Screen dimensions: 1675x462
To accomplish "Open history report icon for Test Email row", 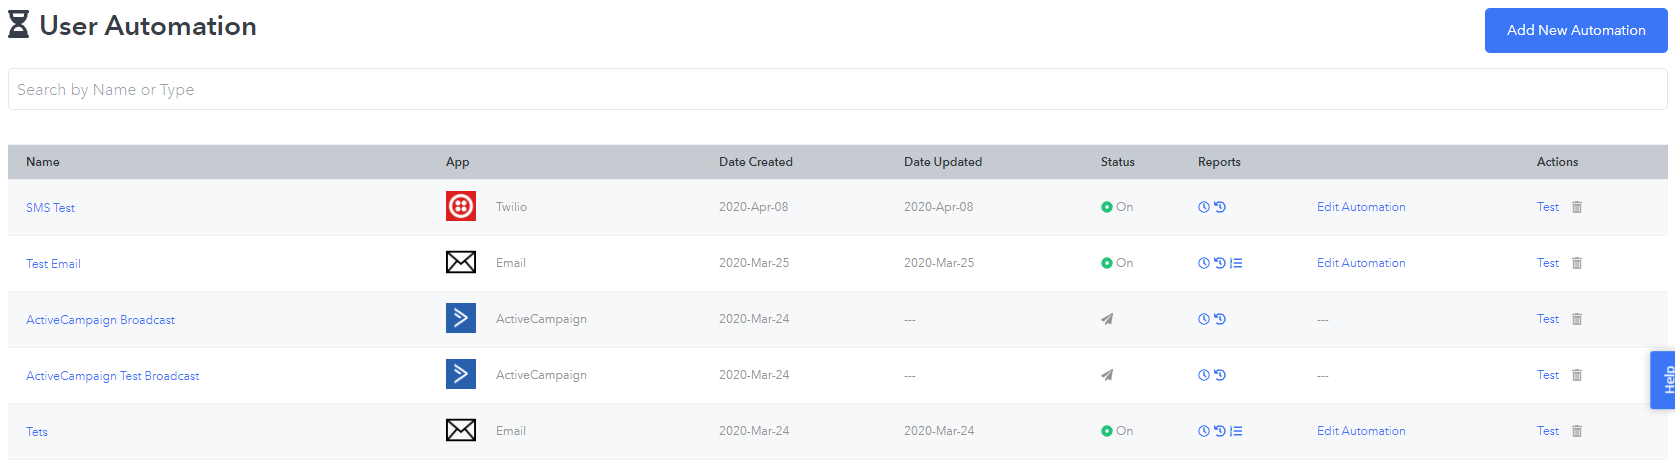I will tap(1220, 263).
